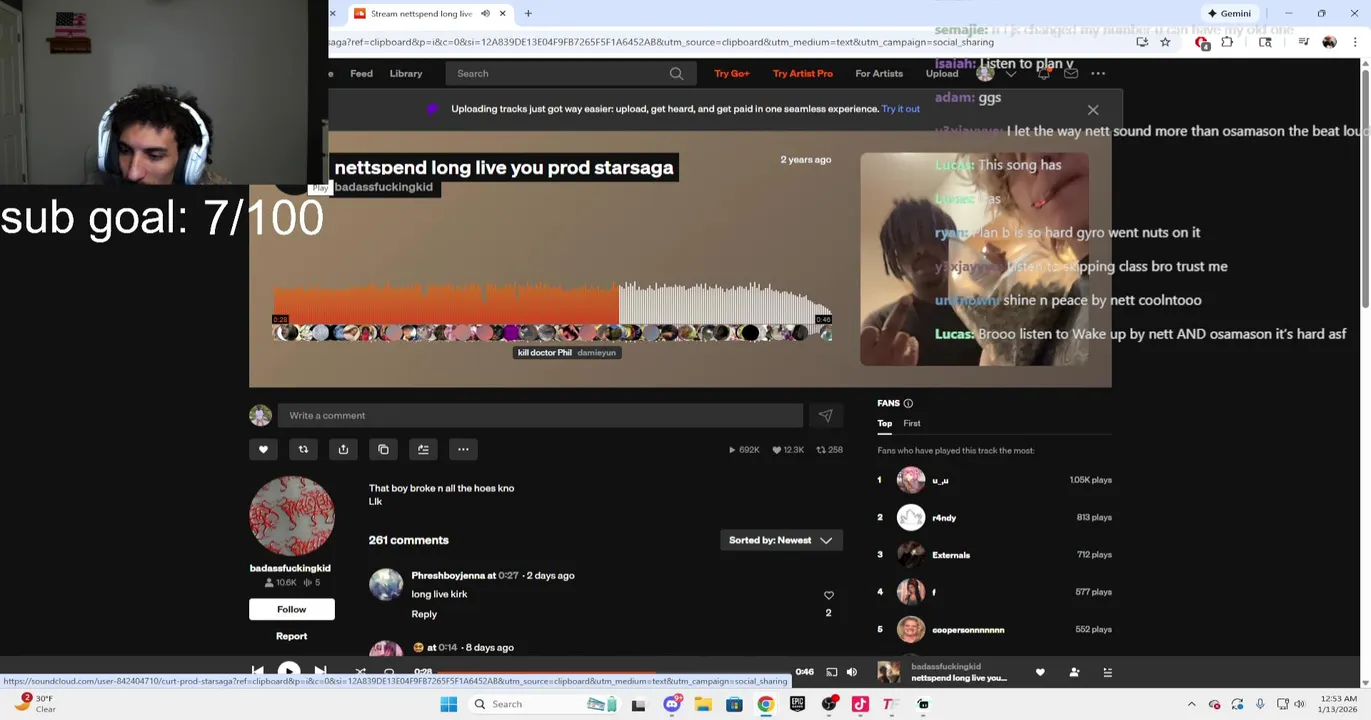Open the Chrome three-dot menu
1371x720 pixels.
coord(1355,43)
